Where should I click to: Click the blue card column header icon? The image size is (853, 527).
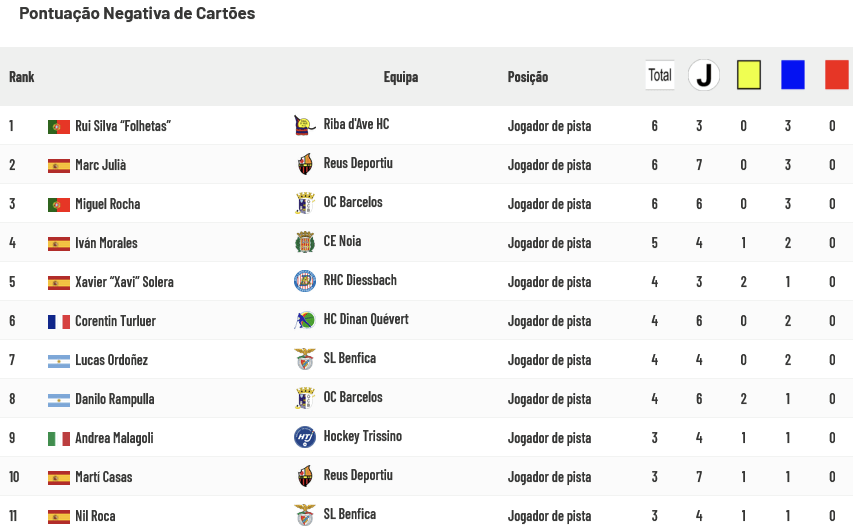click(793, 75)
